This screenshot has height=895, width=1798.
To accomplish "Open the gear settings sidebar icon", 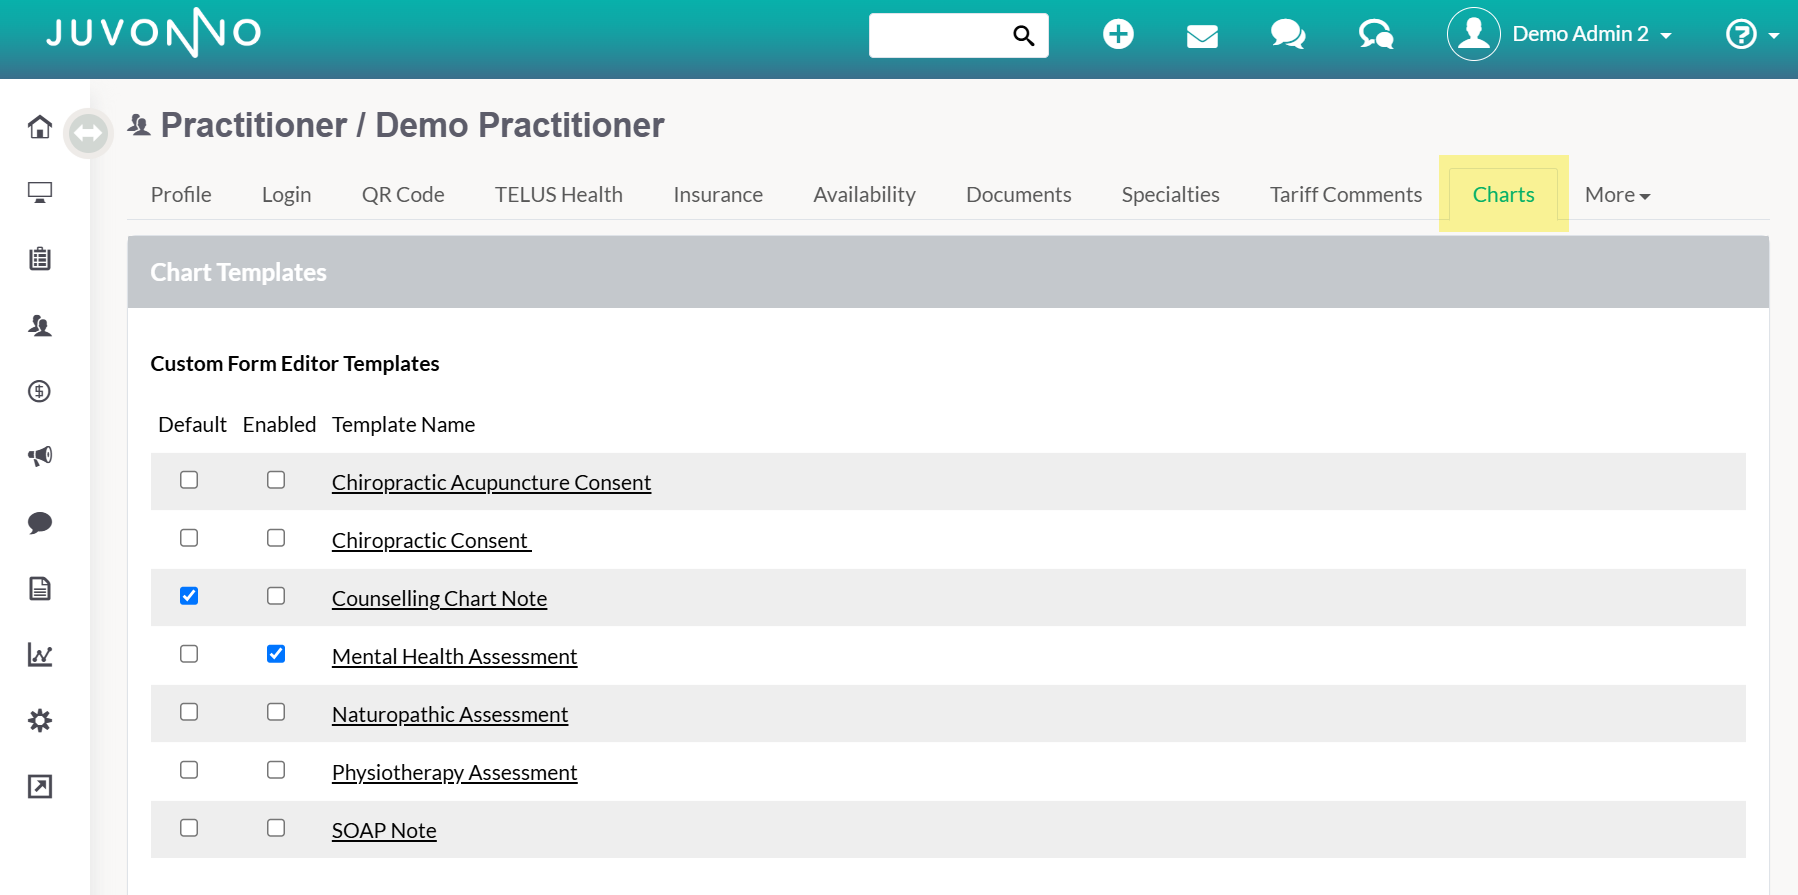I will (40, 721).
